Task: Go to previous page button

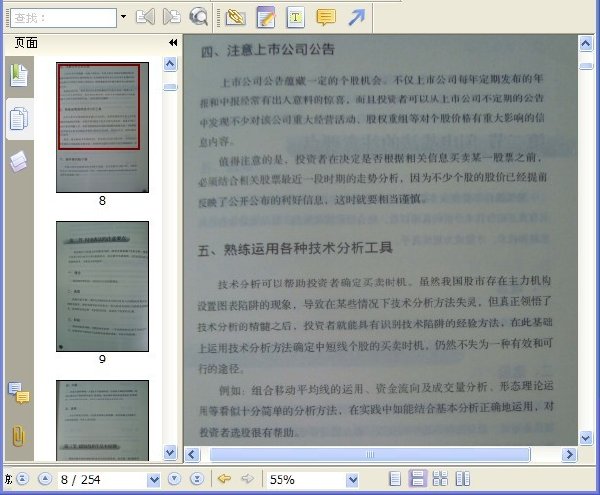Action: (x=45, y=479)
